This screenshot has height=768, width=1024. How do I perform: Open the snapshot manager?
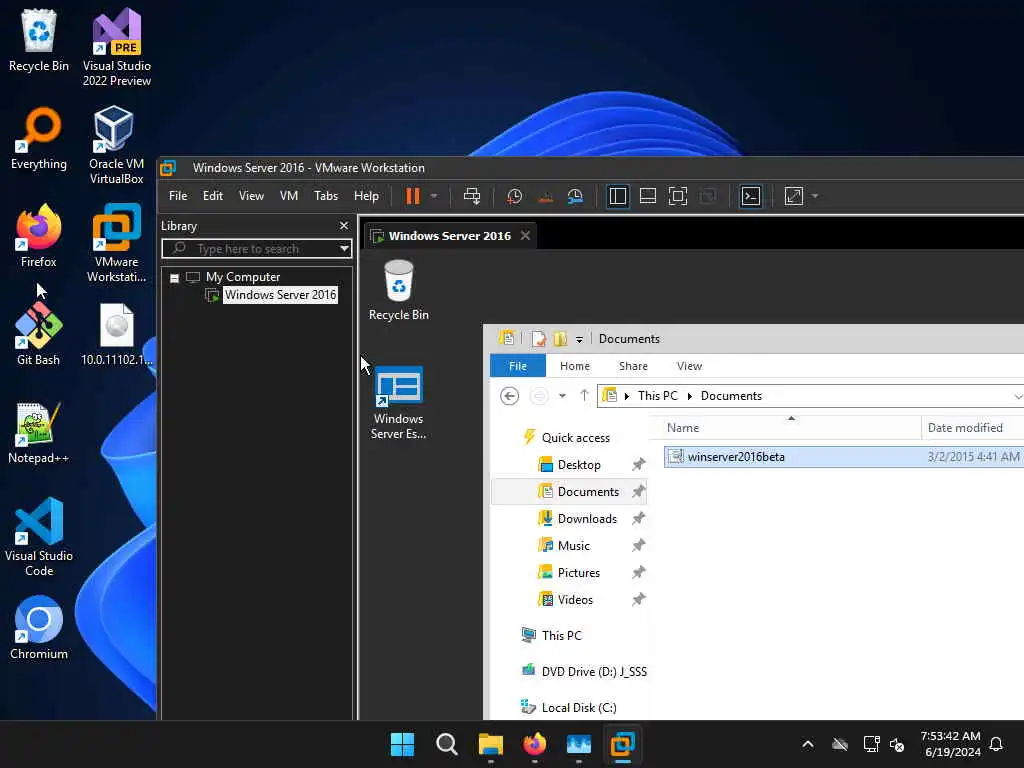click(575, 196)
